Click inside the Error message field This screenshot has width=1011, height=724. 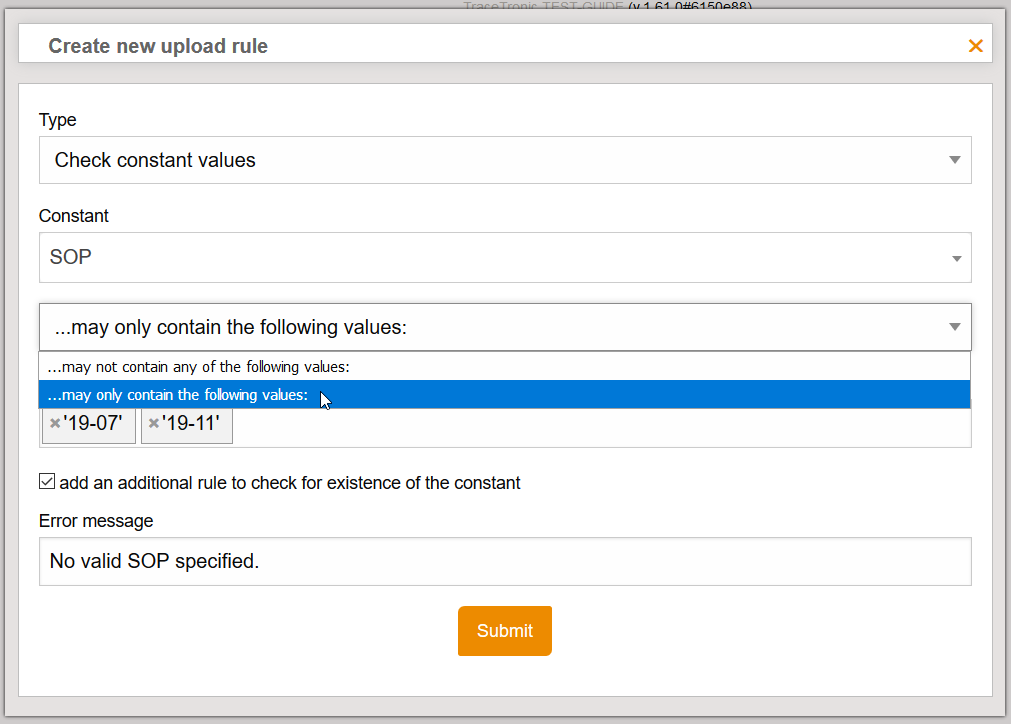500,561
